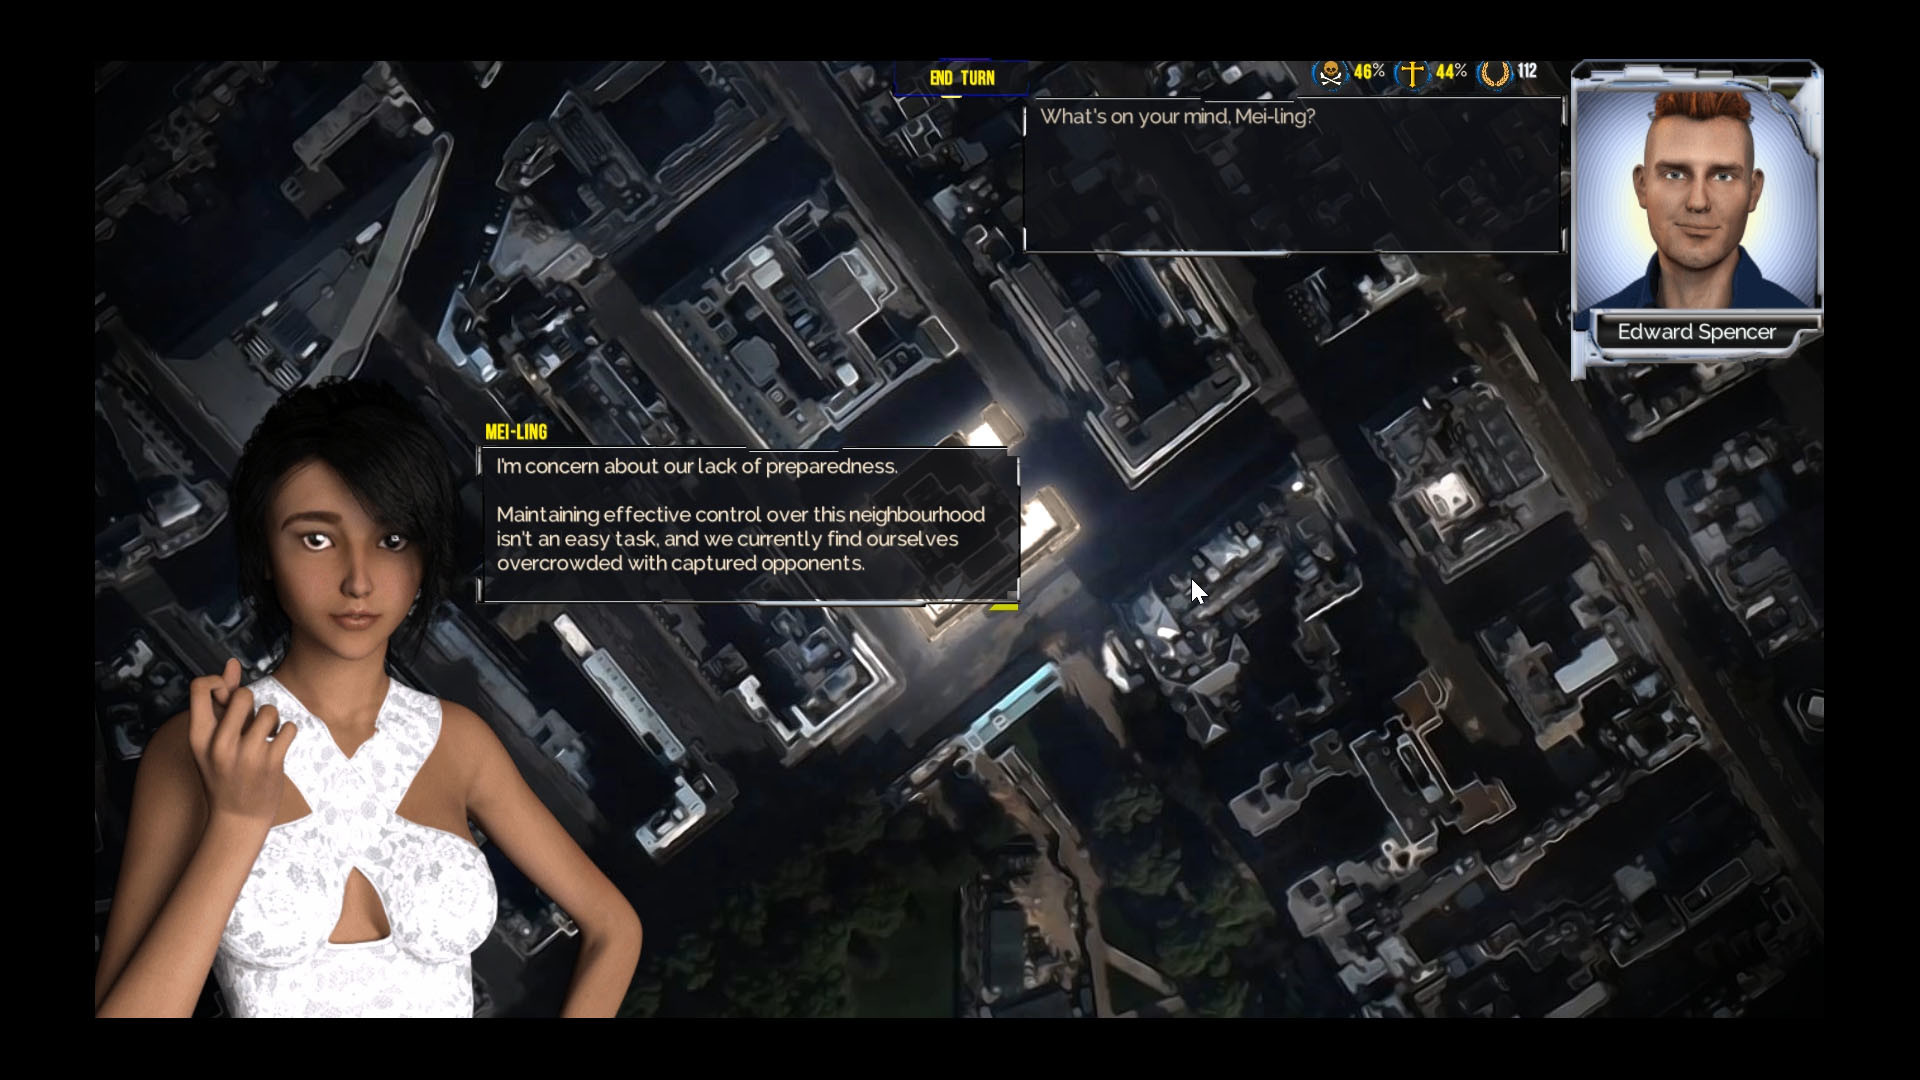Click the golden cross faith icon
Viewport: 1920px width, 1080px height.
(x=1412, y=71)
